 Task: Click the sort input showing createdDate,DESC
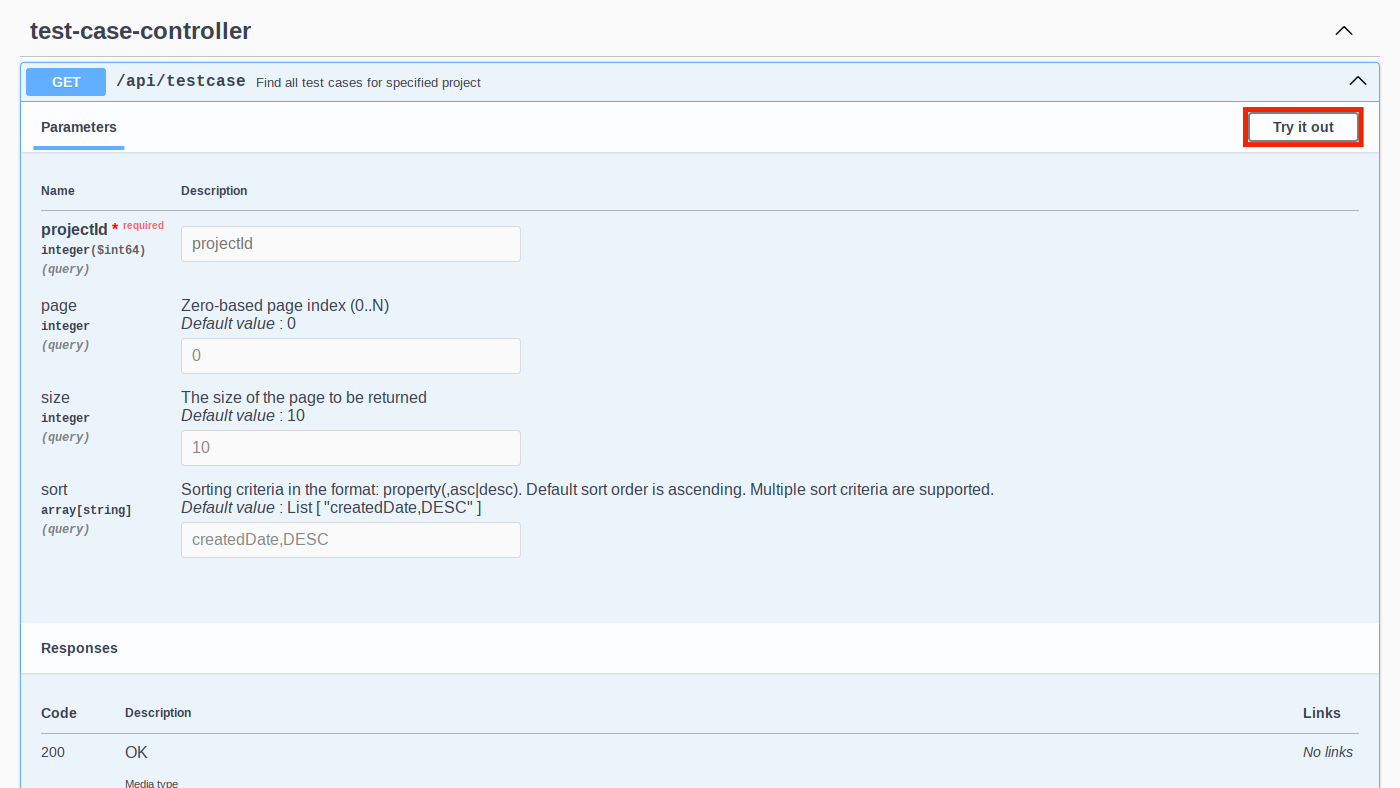pos(350,539)
